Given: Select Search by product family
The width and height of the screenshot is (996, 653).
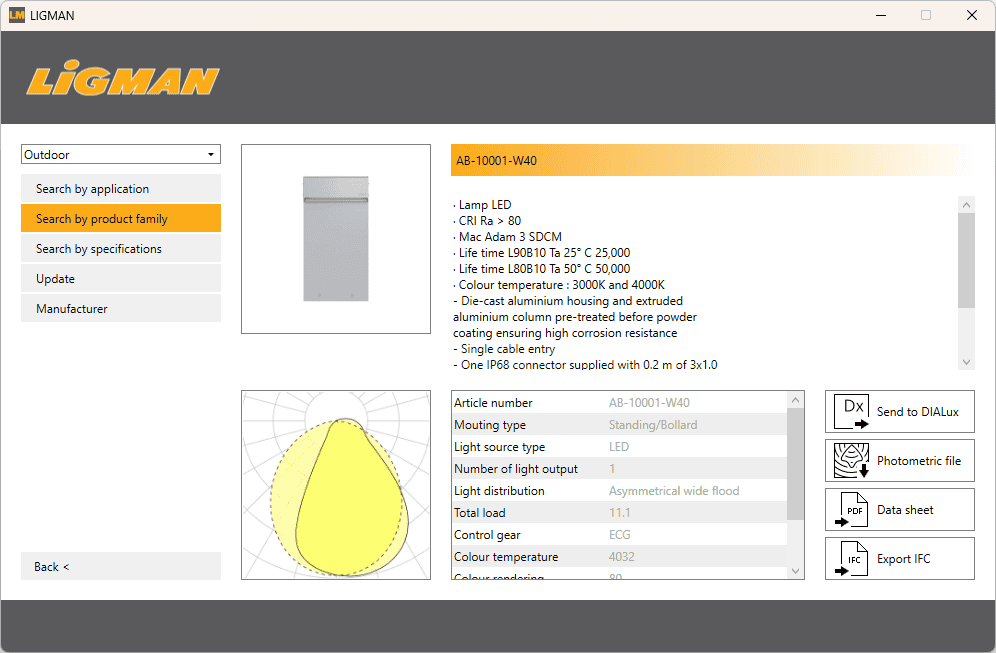Looking at the screenshot, I should point(121,219).
